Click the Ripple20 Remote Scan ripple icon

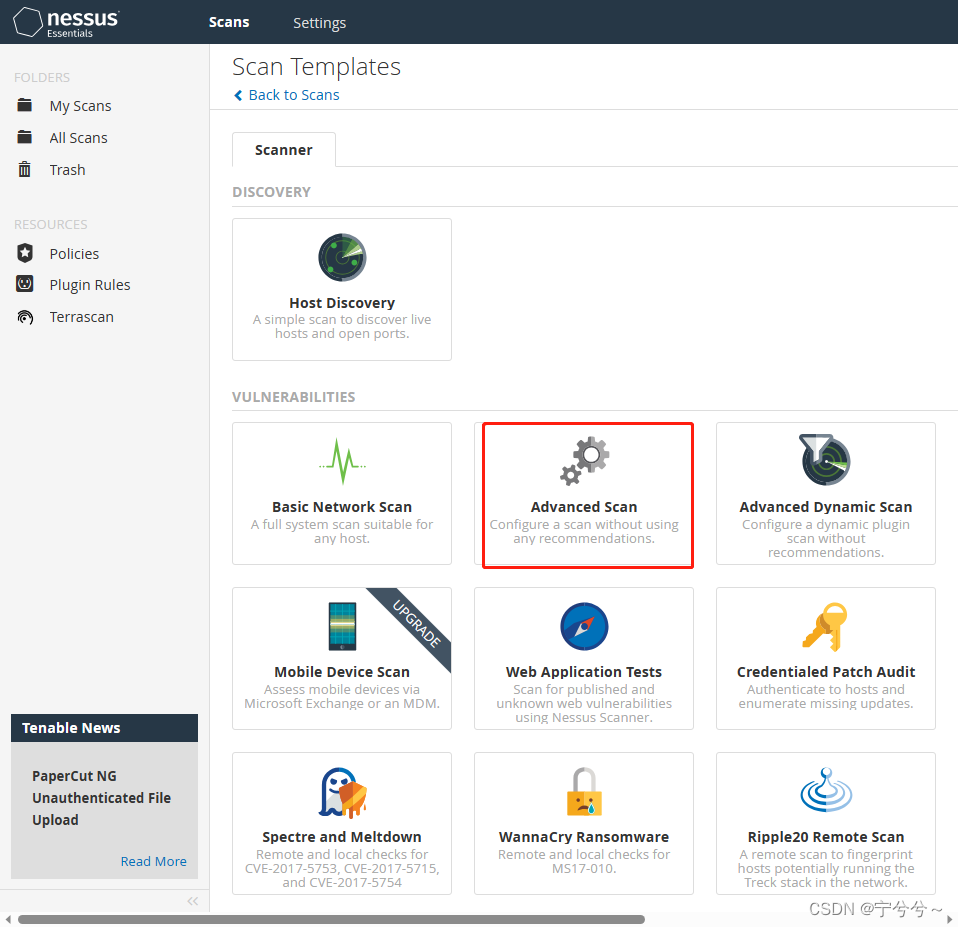(826, 790)
